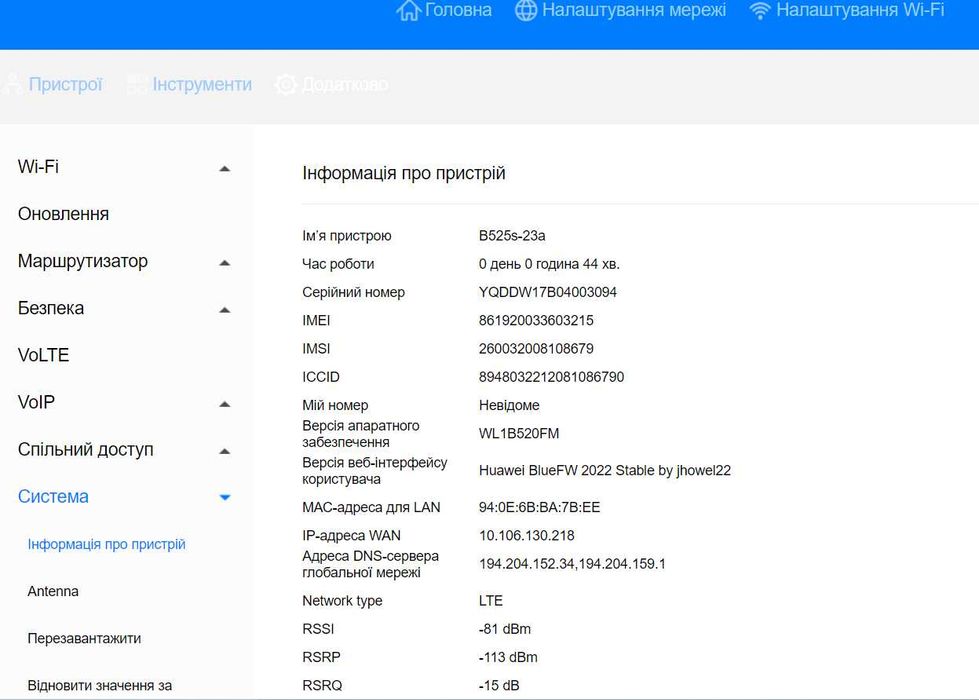
Task: Click the Wi-Fi signal icon in header
Action: tap(760, 11)
